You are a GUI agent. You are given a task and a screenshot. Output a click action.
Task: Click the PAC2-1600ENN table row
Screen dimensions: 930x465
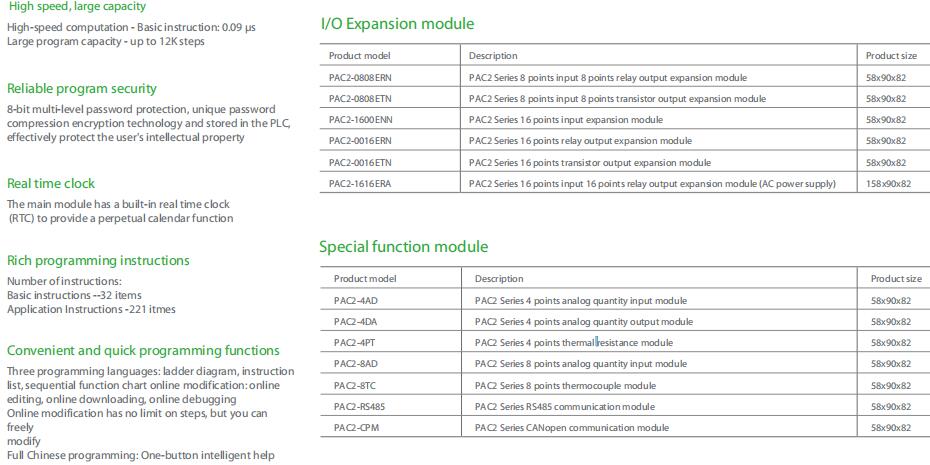point(625,120)
